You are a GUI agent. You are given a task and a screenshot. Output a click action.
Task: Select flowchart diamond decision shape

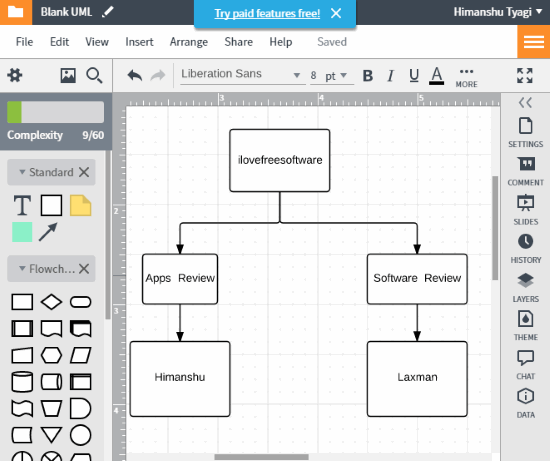pos(52,302)
